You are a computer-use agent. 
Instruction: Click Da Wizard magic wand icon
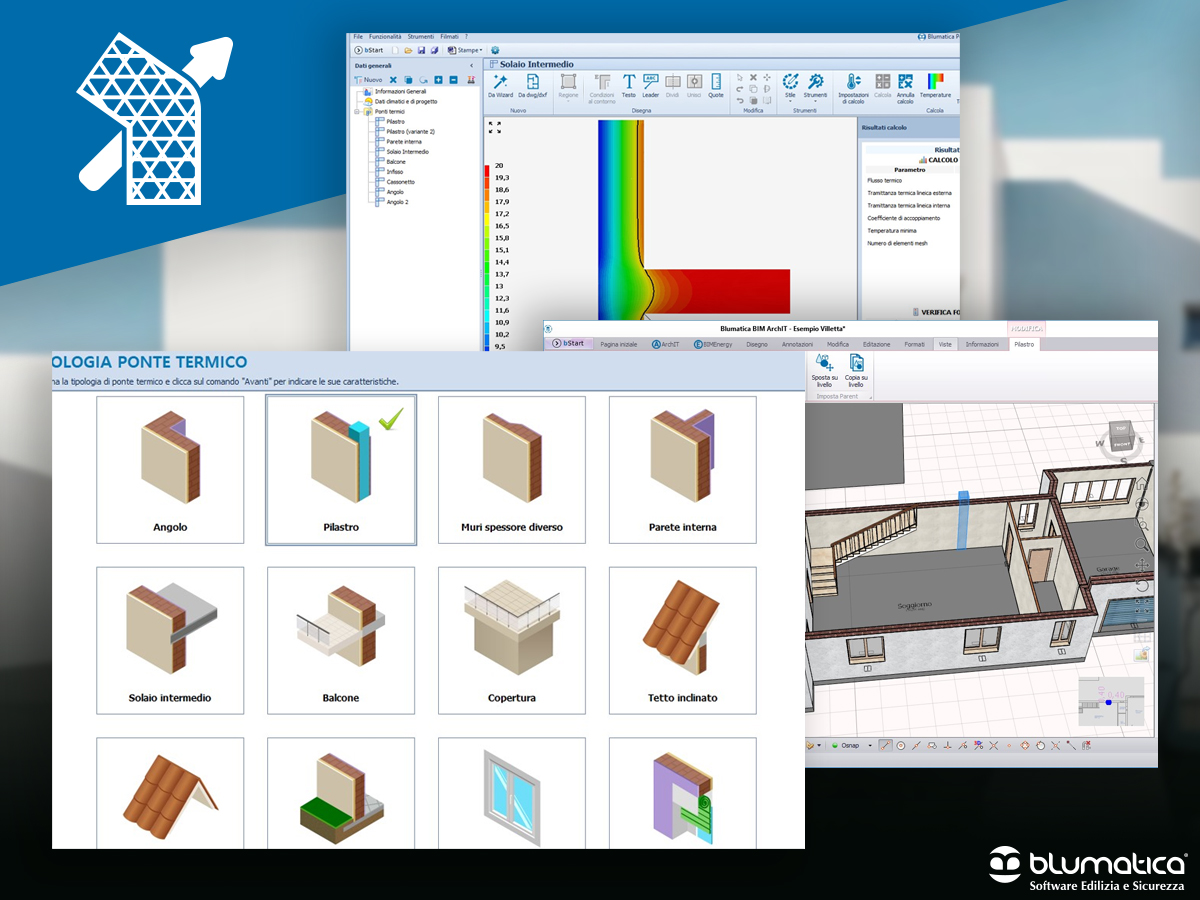pos(500,82)
